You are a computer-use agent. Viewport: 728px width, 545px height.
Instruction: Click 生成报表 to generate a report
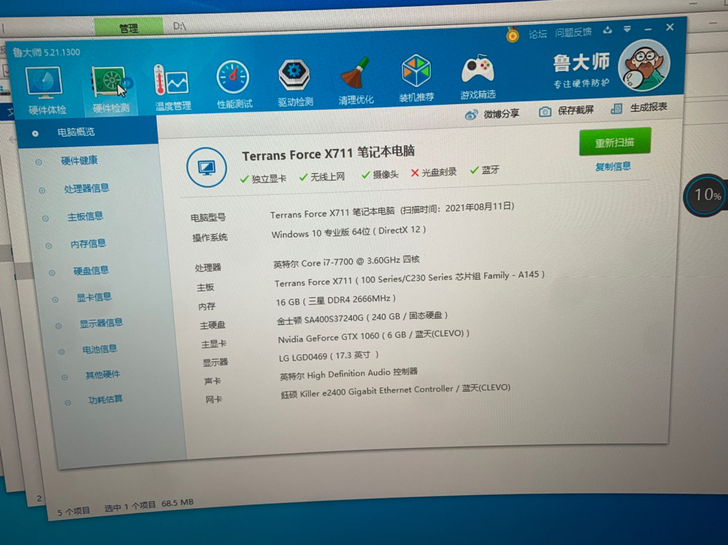pyautogui.click(x=639, y=108)
